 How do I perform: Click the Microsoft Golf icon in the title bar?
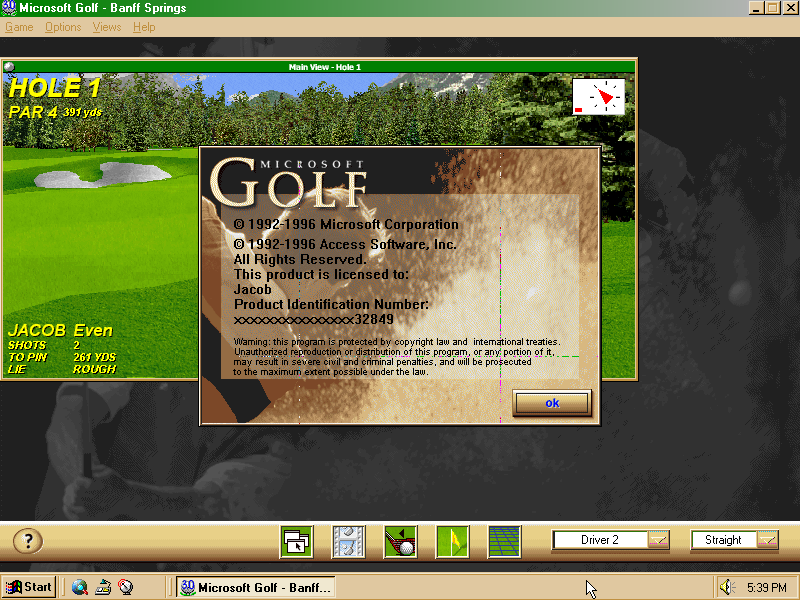click(x=9, y=8)
